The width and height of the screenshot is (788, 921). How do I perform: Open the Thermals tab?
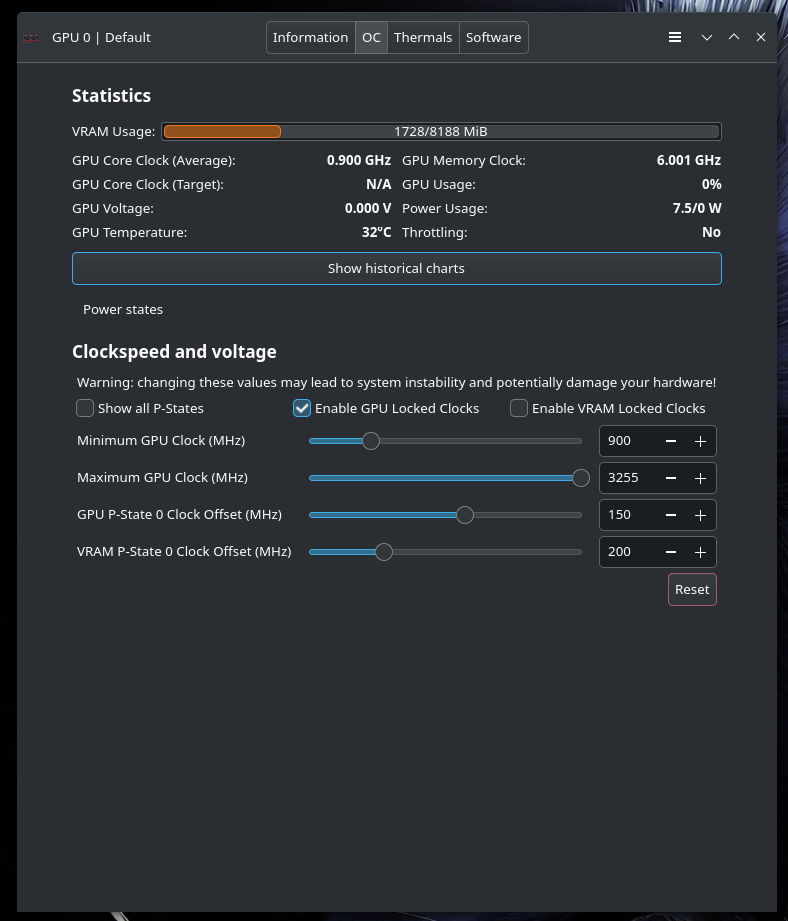(x=423, y=38)
